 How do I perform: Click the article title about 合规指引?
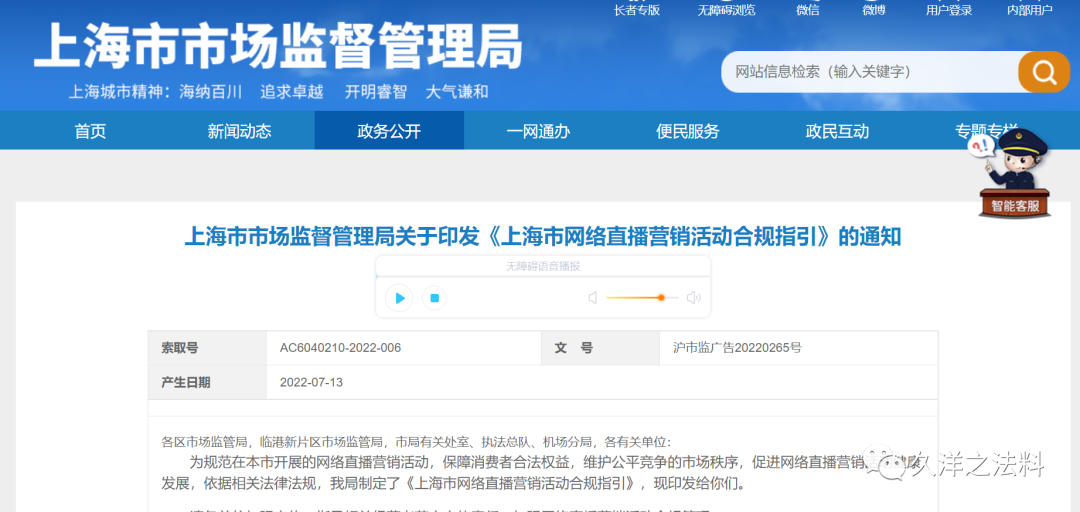(543, 236)
